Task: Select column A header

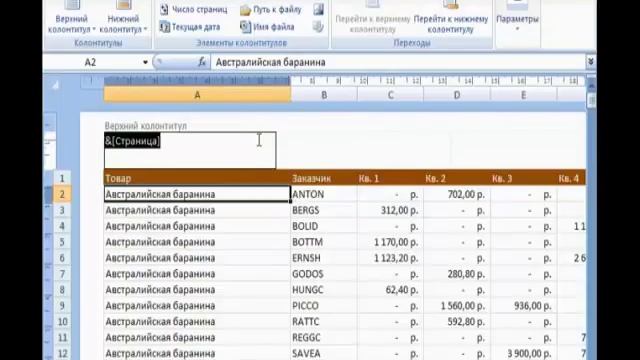Action: pos(197,95)
